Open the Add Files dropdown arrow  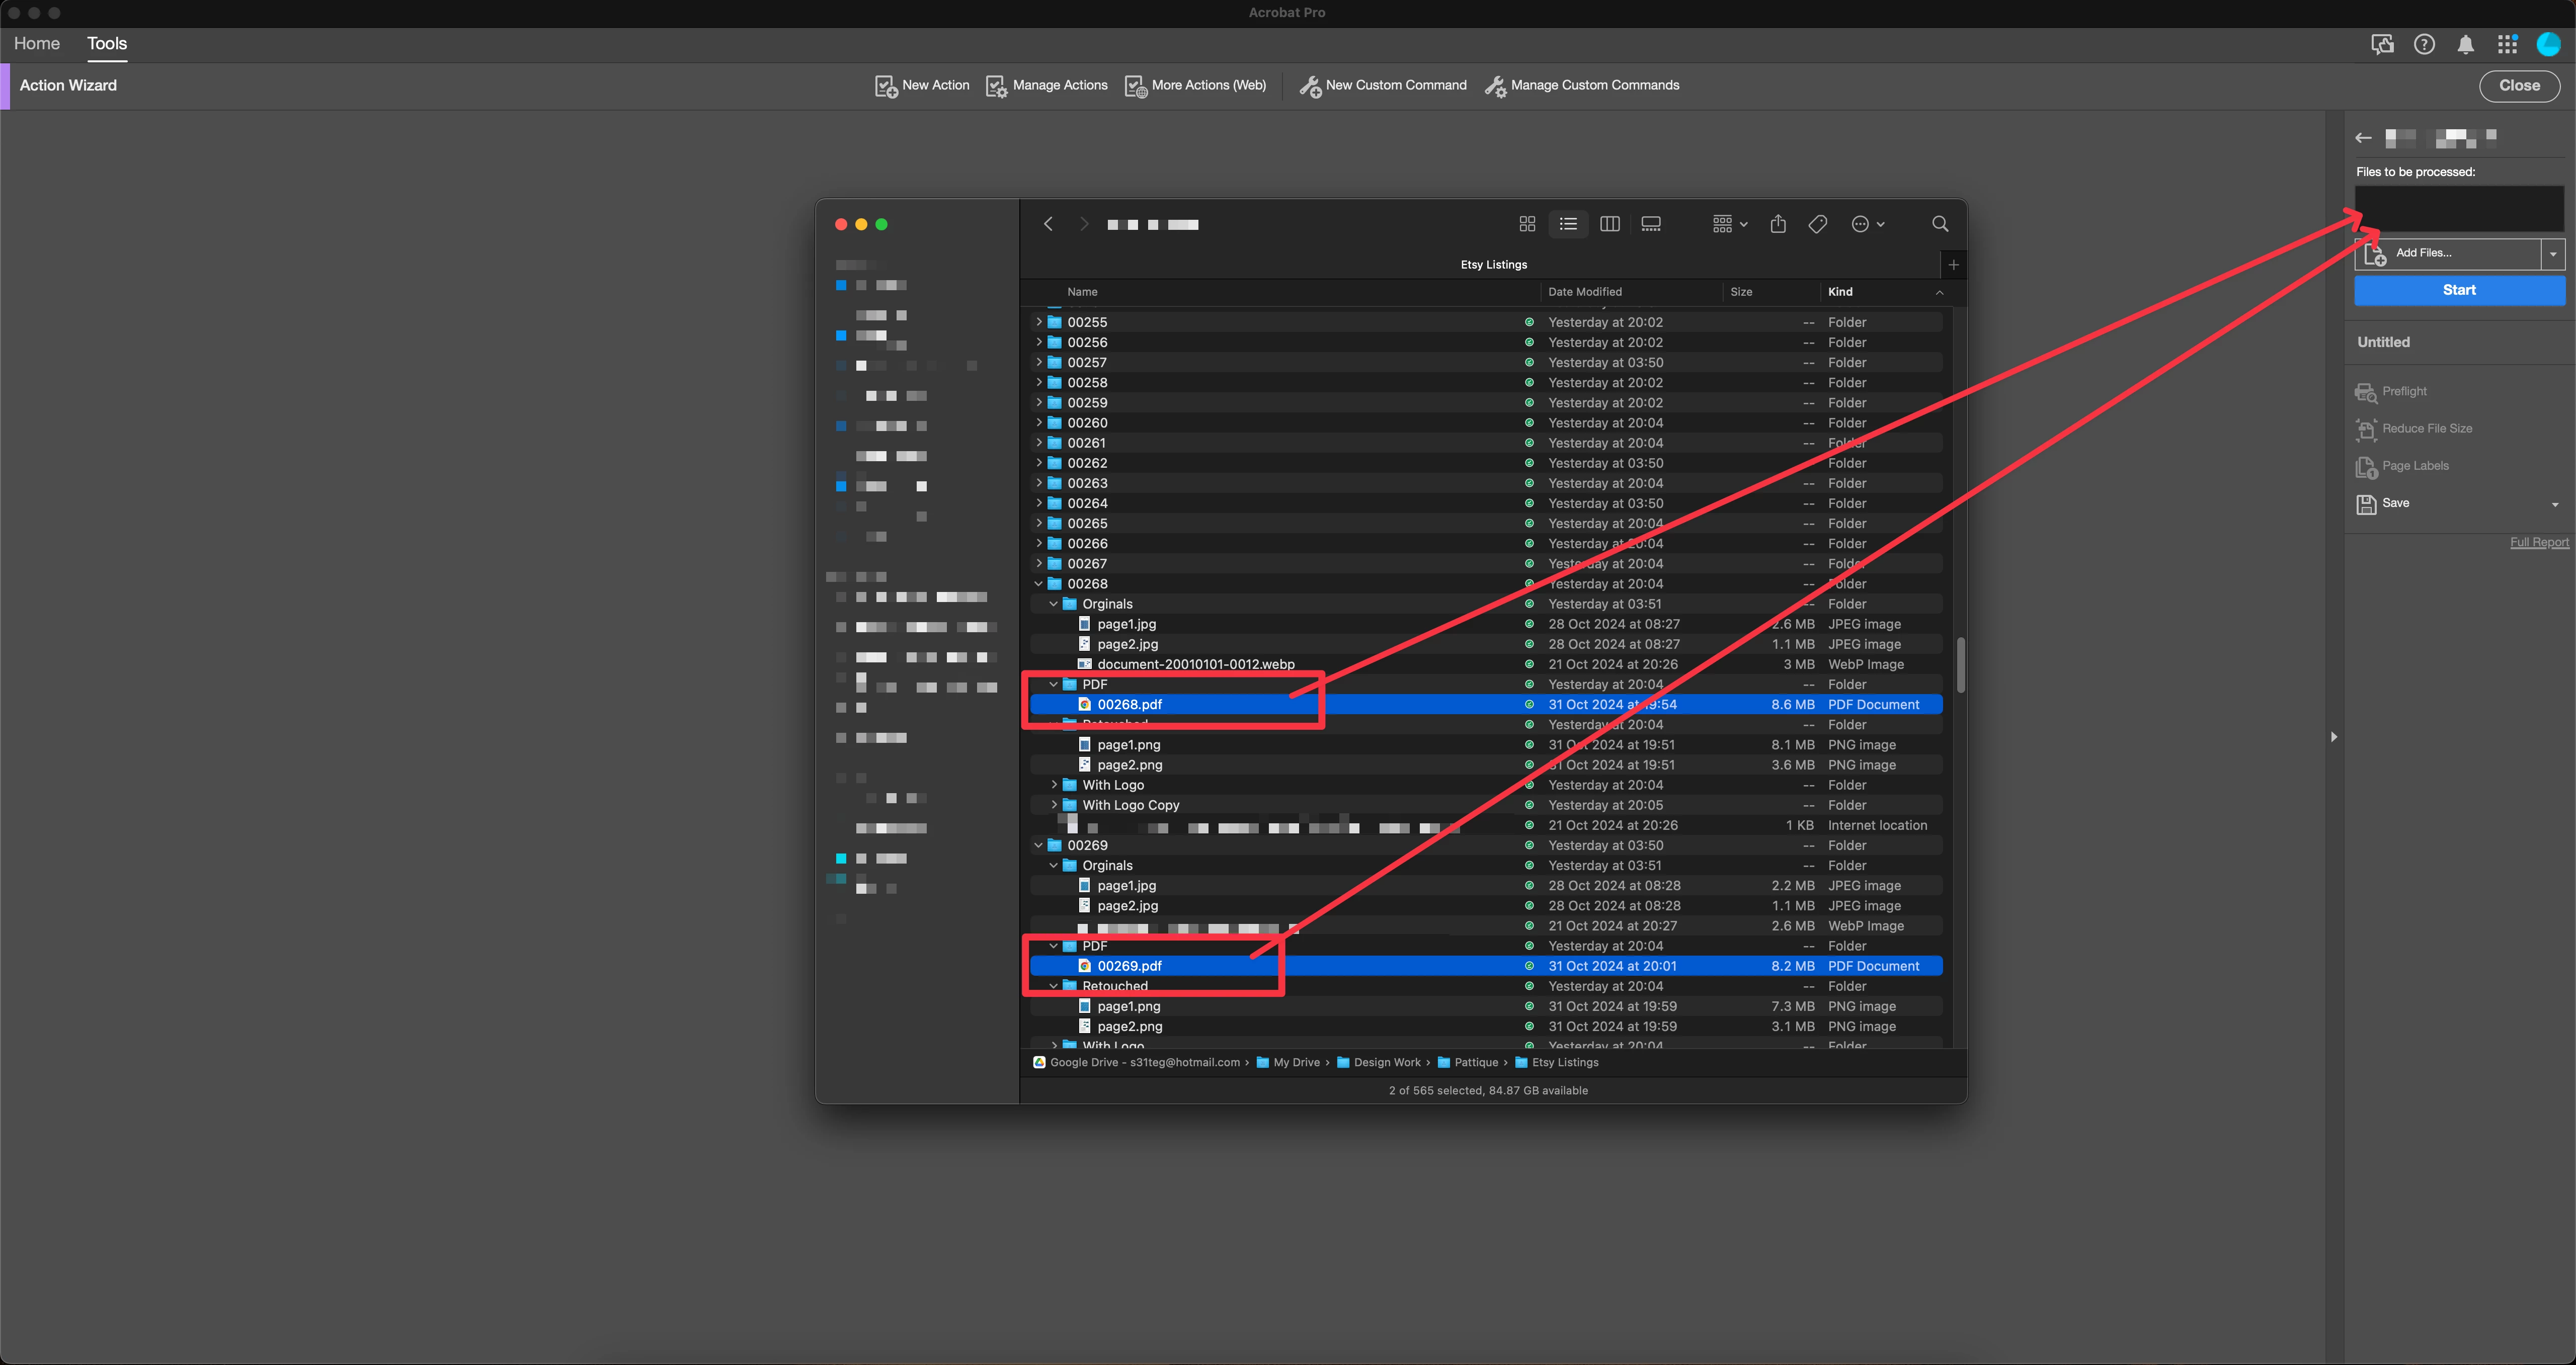pyautogui.click(x=2552, y=254)
